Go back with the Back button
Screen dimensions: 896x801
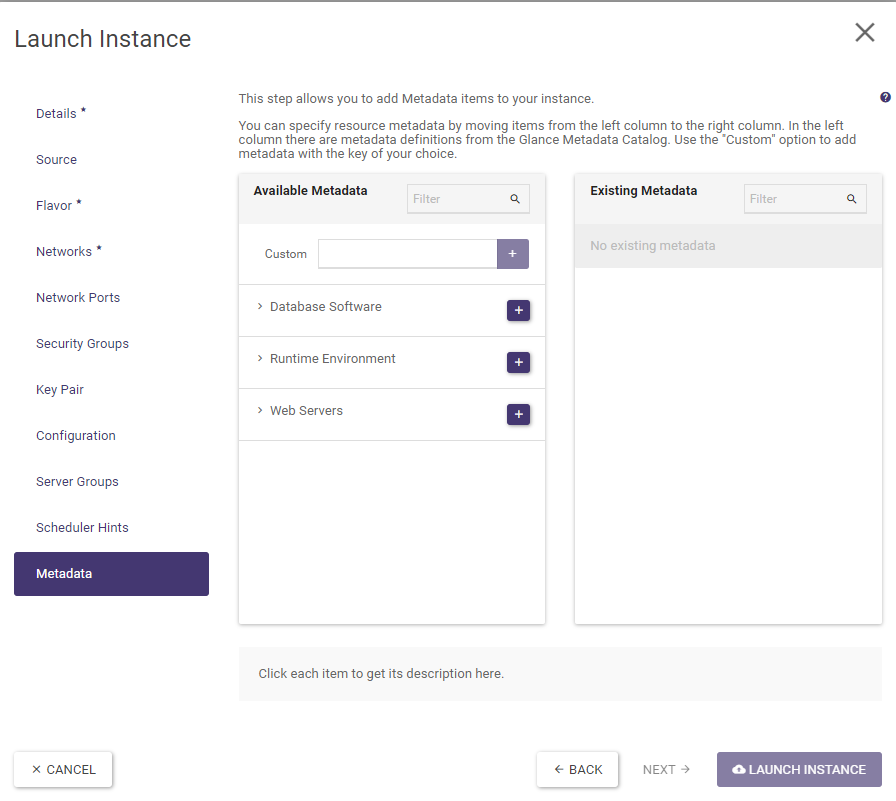(x=578, y=770)
